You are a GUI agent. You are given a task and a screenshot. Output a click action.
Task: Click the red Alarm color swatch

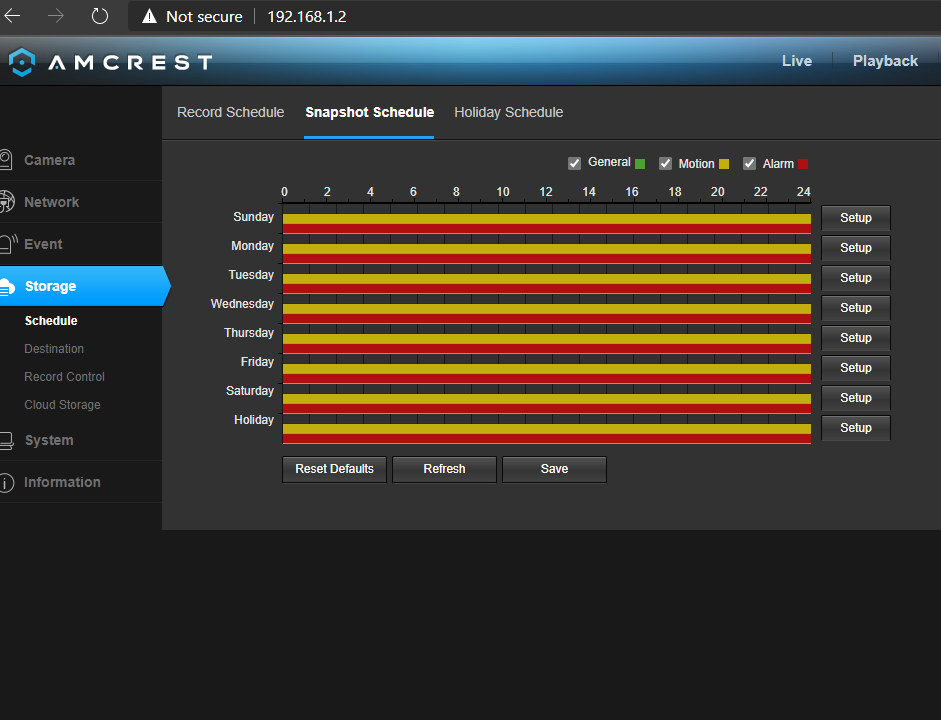(803, 164)
